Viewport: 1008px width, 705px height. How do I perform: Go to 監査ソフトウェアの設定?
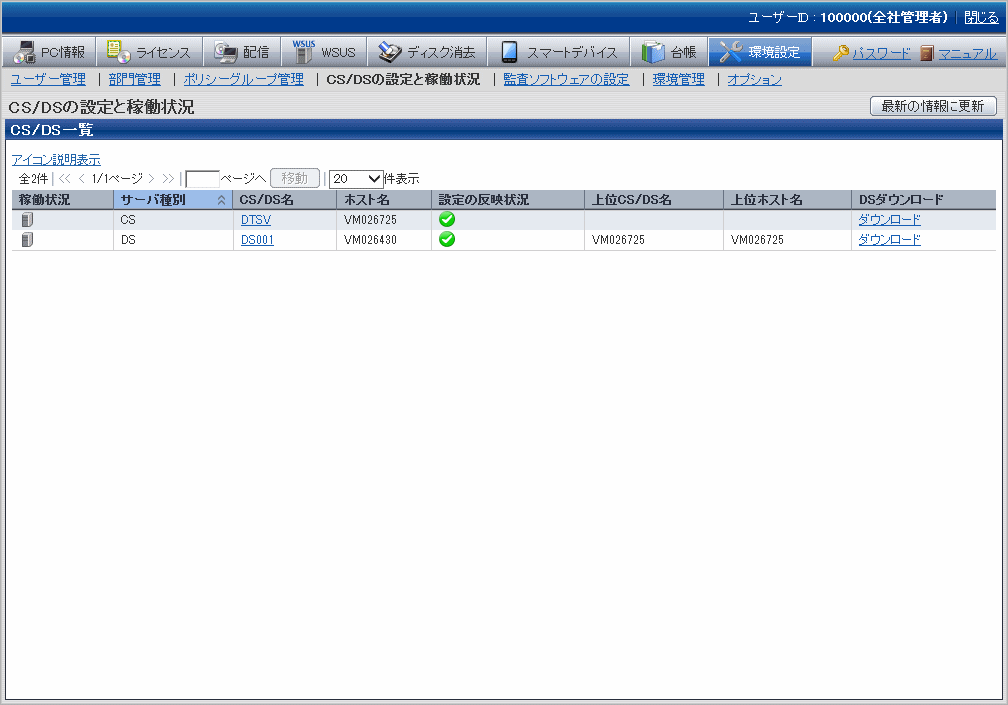coord(566,79)
